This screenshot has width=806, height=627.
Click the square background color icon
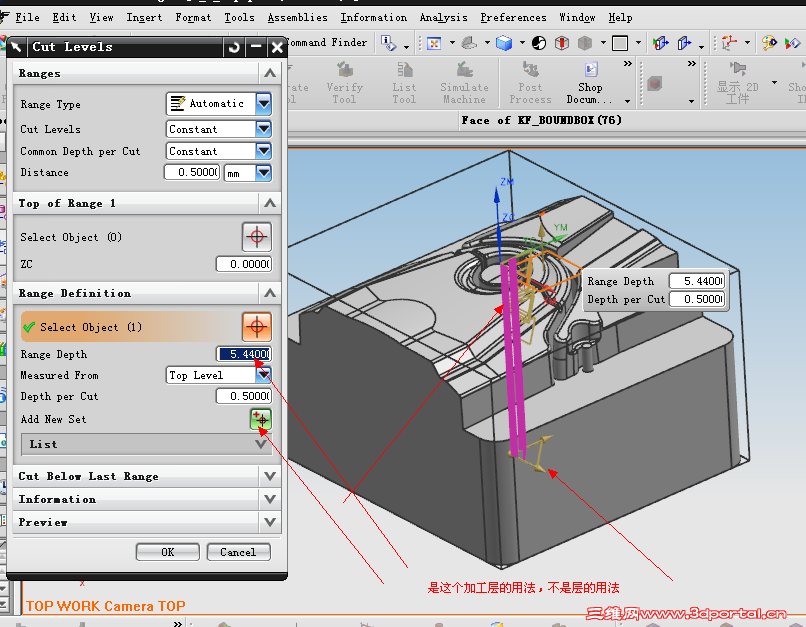tap(620, 43)
